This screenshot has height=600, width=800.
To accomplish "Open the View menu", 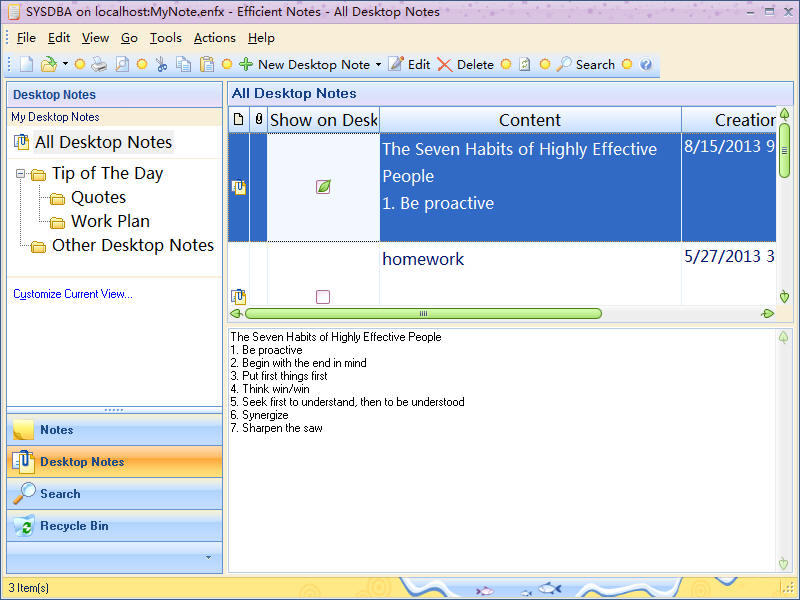I will click(x=95, y=38).
